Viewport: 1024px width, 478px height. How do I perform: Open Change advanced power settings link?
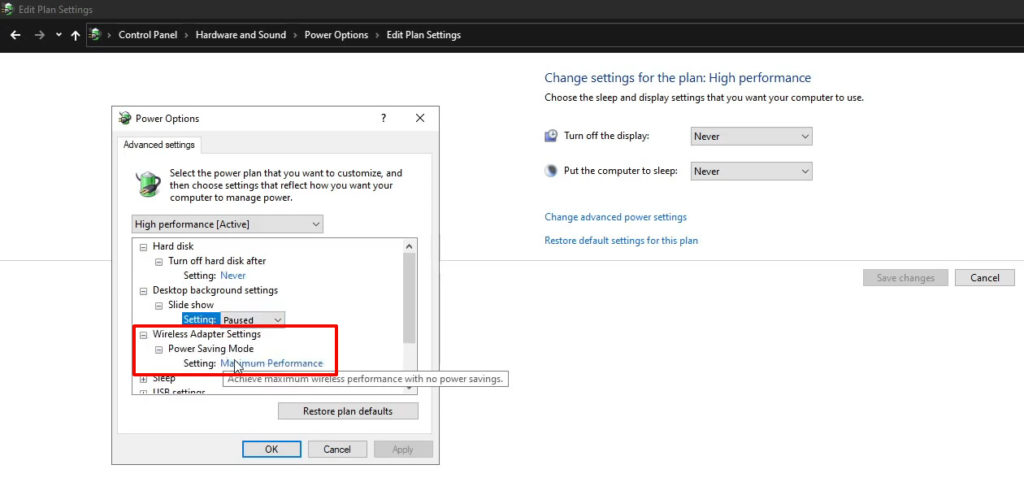[x=616, y=217]
